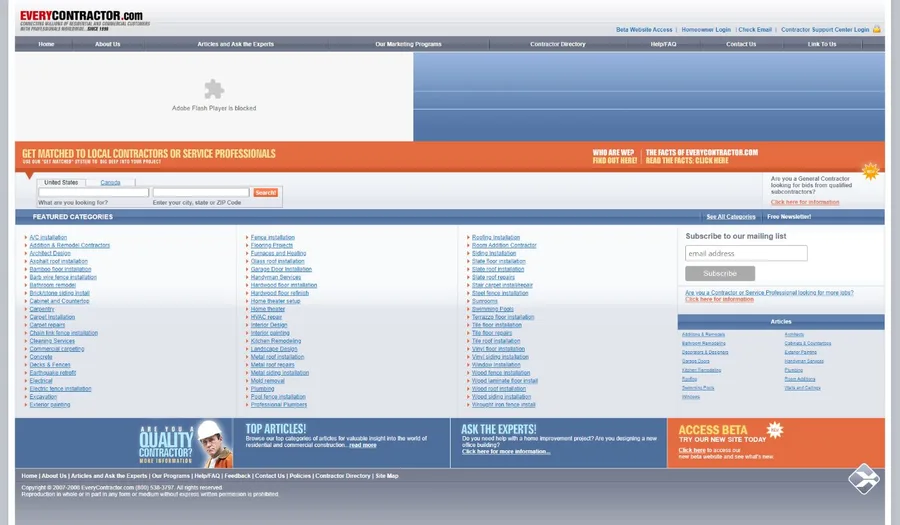Open Exterior painting category

coord(50,405)
